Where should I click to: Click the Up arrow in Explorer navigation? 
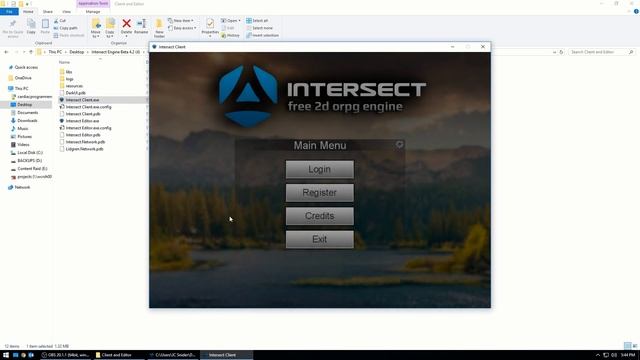click(31, 52)
